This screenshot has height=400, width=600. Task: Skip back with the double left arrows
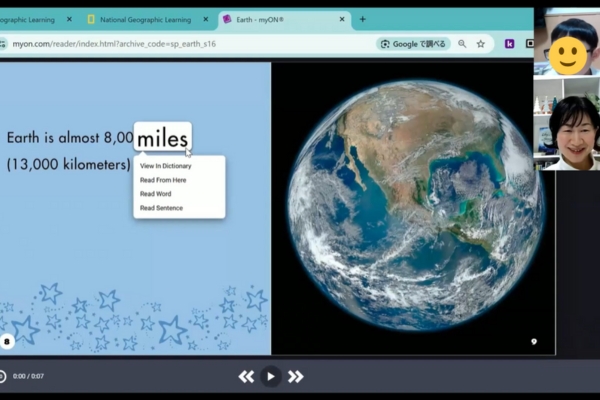pos(246,376)
